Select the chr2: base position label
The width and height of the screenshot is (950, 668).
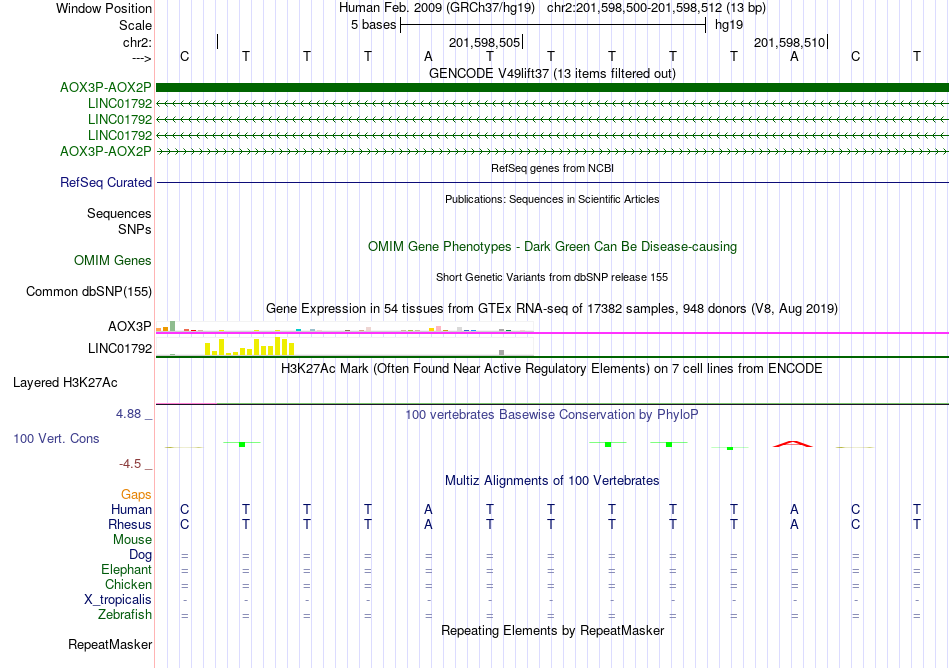pos(137,42)
